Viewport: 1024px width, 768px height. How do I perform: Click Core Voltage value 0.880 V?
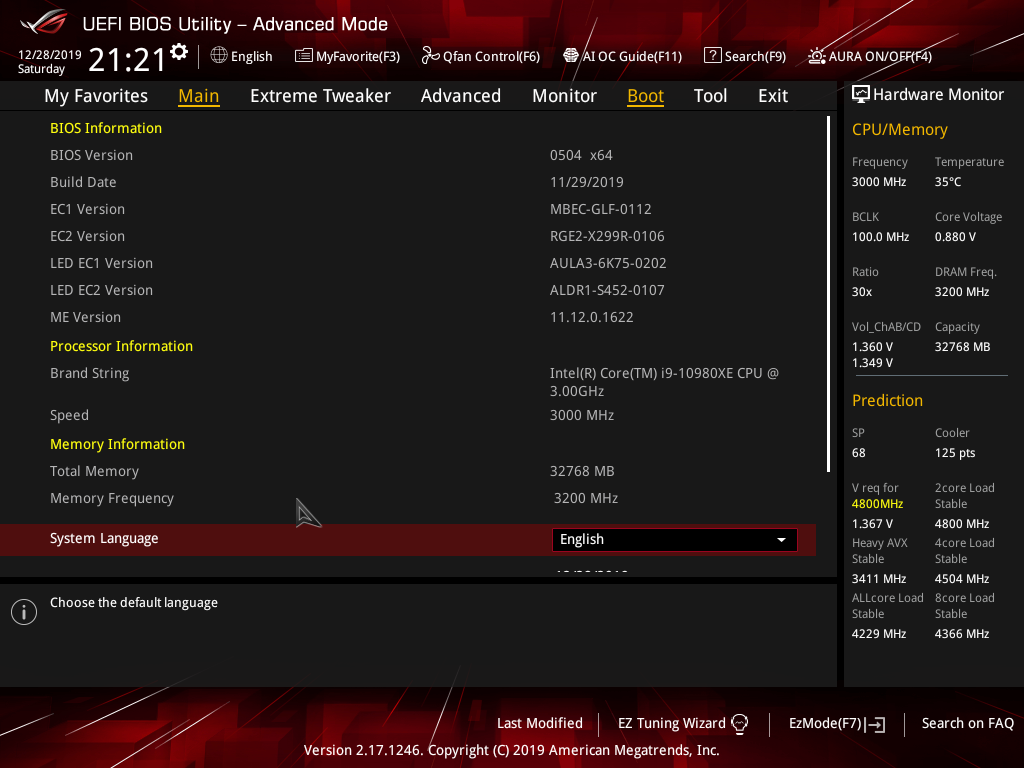point(955,237)
